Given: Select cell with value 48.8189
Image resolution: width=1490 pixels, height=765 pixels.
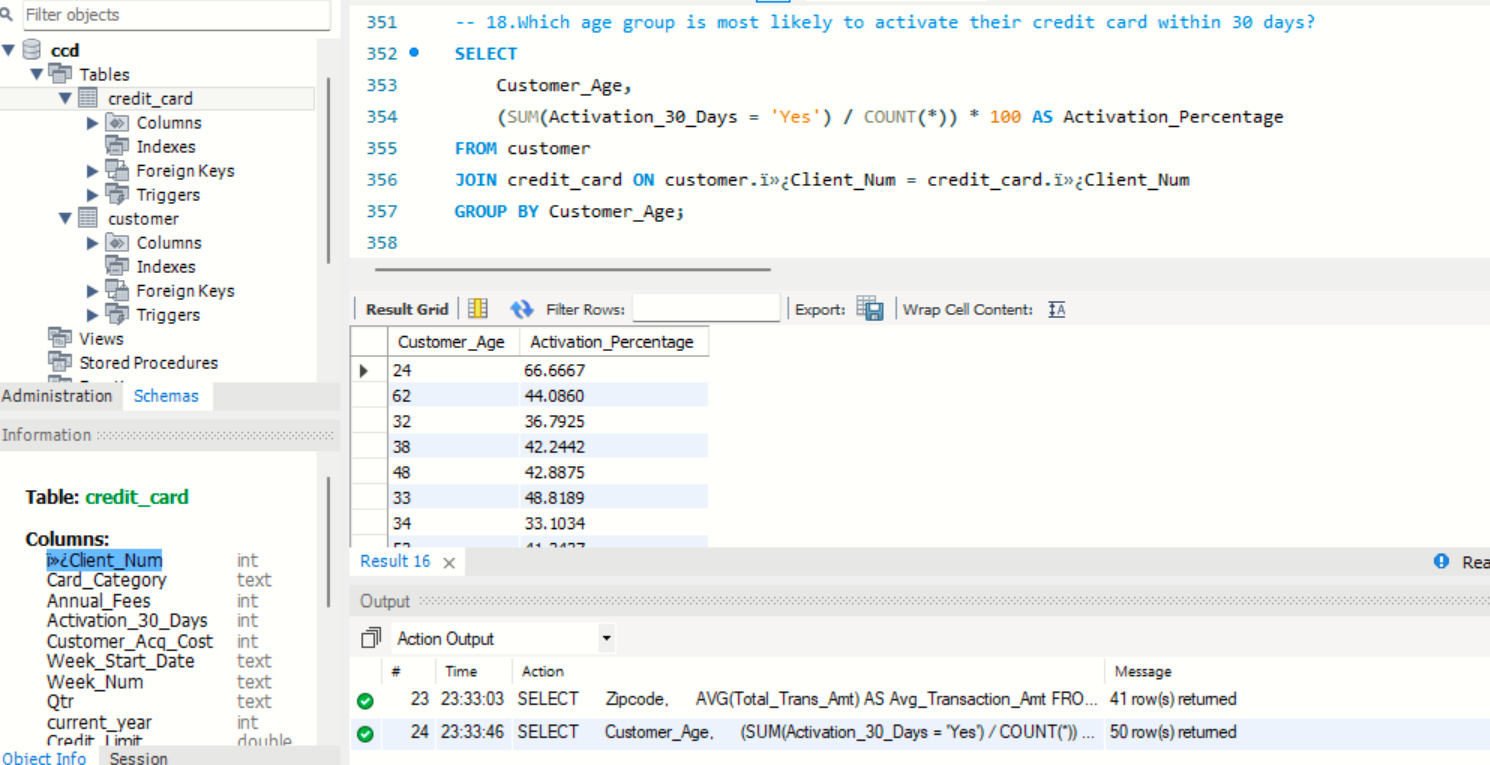Looking at the screenshot, I should [x=613, y=498].
